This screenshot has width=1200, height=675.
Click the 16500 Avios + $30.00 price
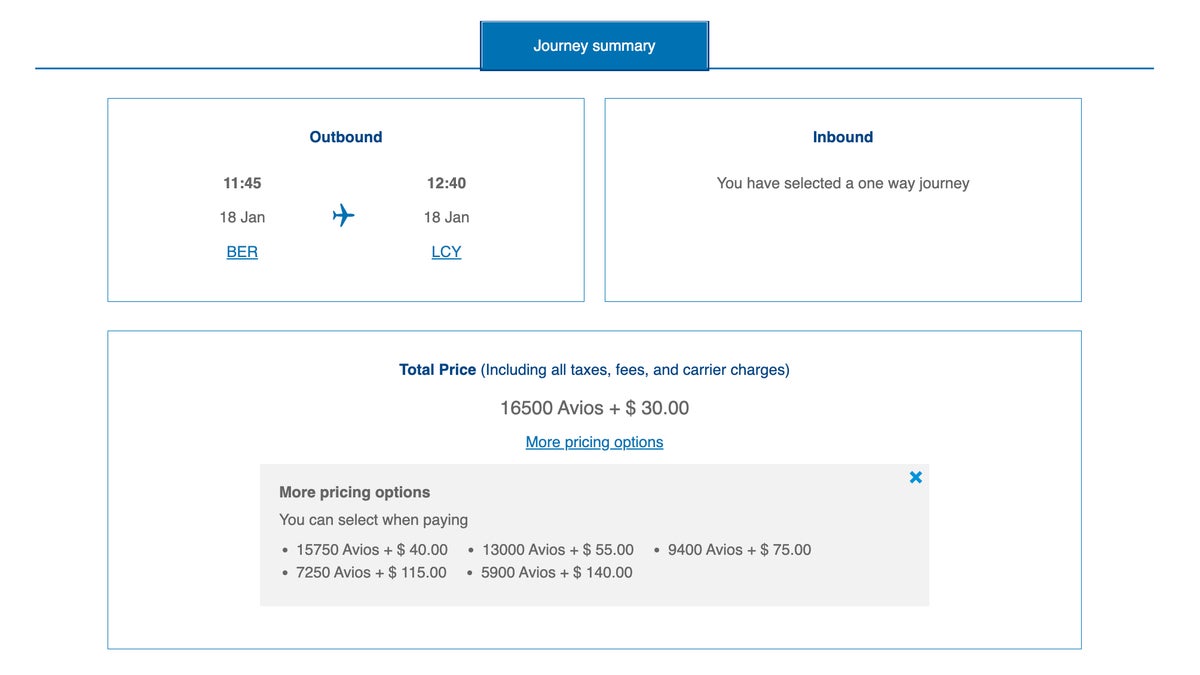pos(594,407)
